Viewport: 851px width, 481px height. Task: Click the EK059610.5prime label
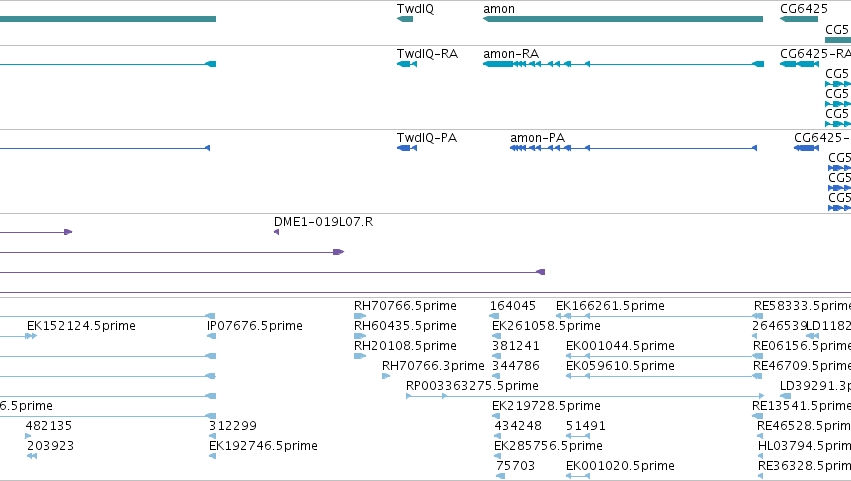pyautogui.click(x=620, y=366)
